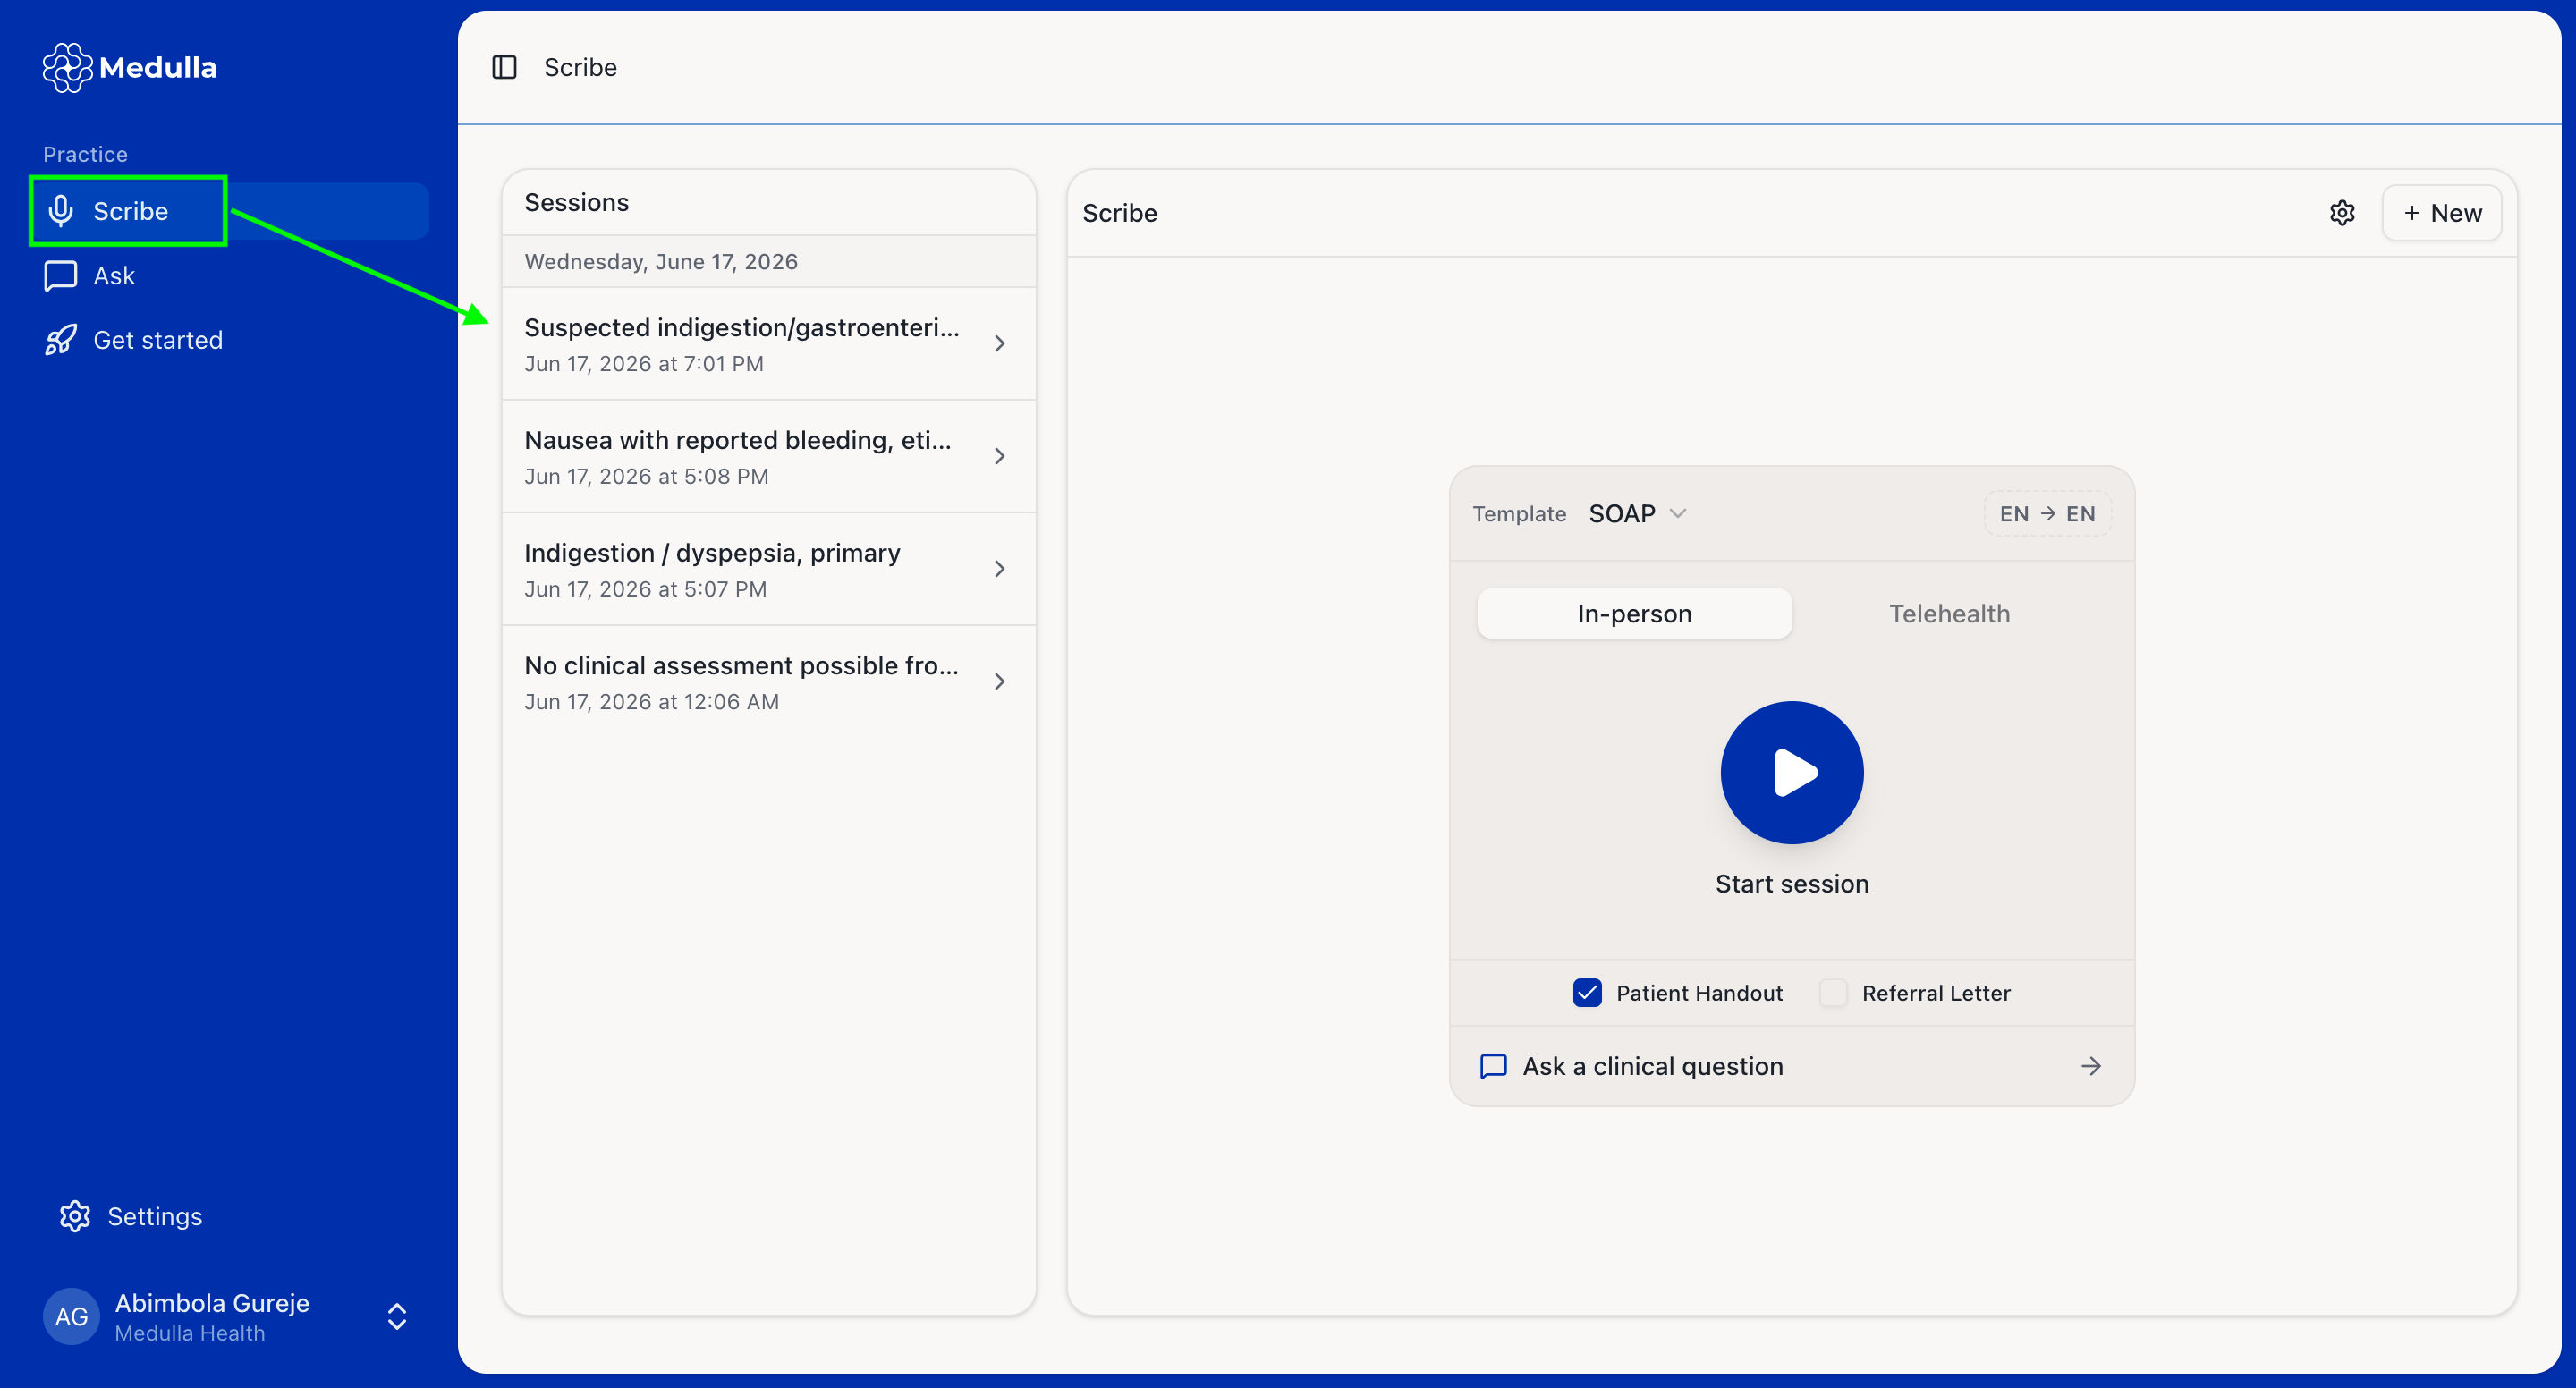Enable the Referral Letter checkbox
Image resolution: width=2576 pixels, height=1388 pixels.
[x=1833, y=992]
